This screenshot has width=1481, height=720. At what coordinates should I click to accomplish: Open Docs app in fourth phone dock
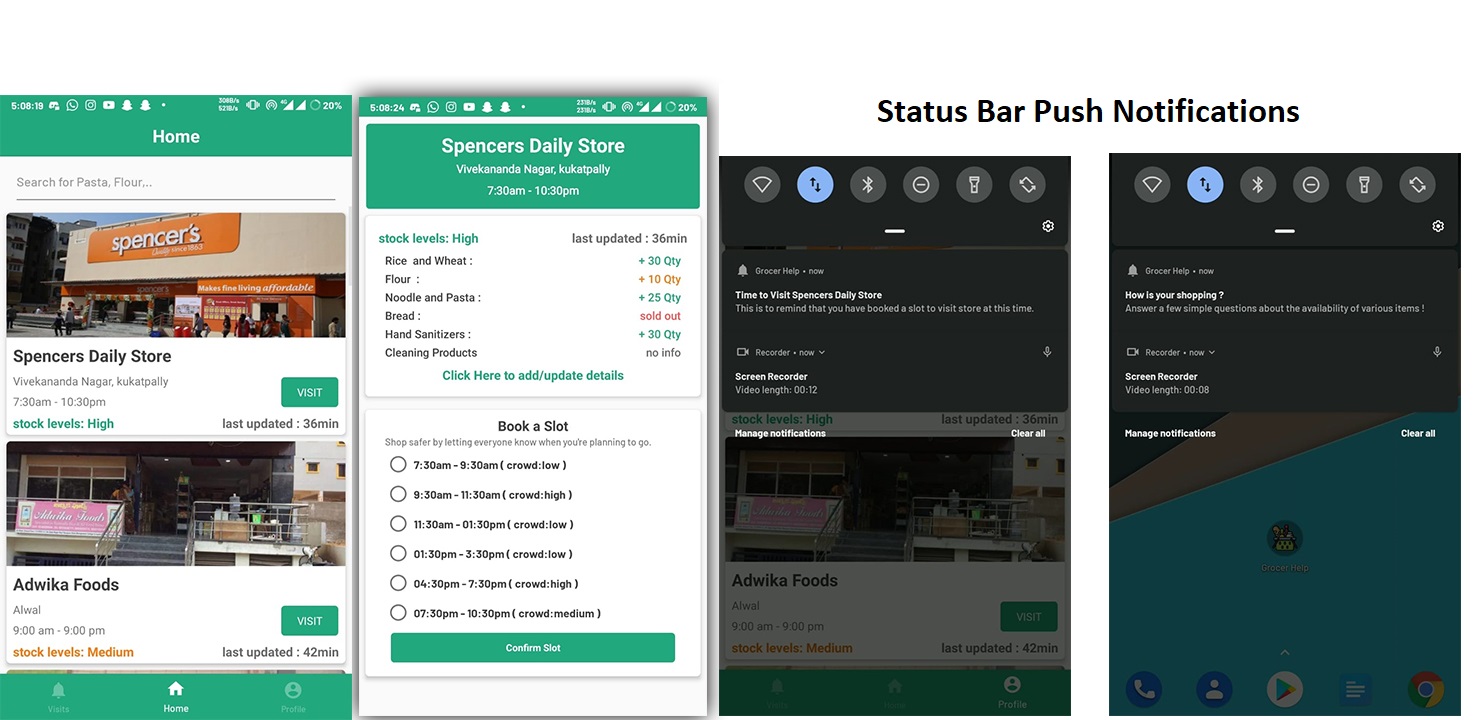click(1356, 690)
